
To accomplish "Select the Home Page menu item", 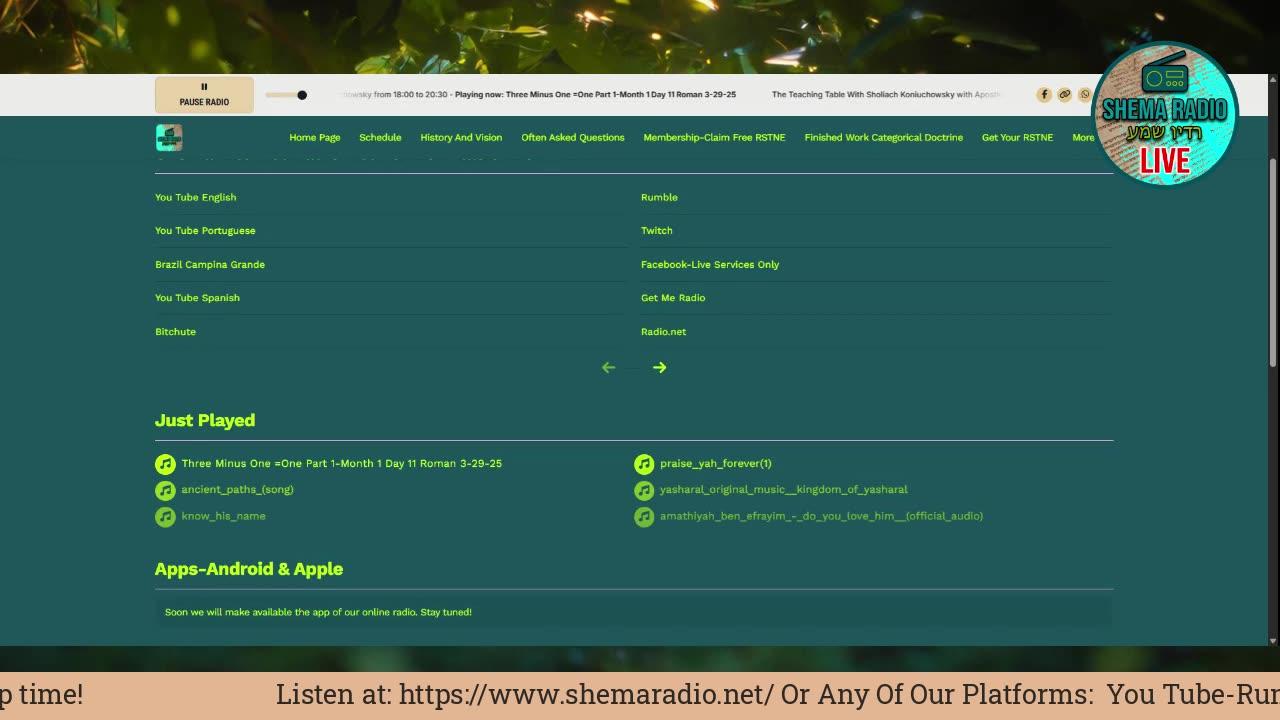I will 314,137.
